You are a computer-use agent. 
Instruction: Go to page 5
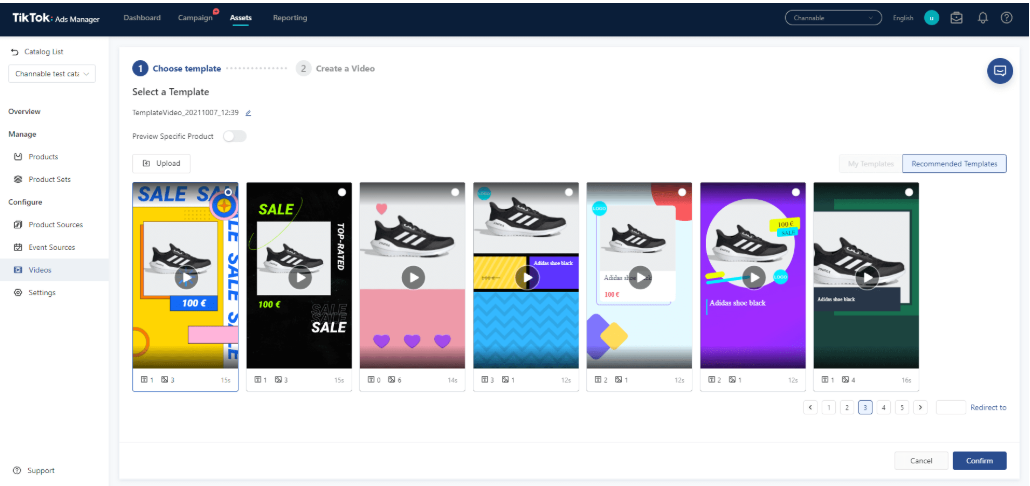point(902,408)
